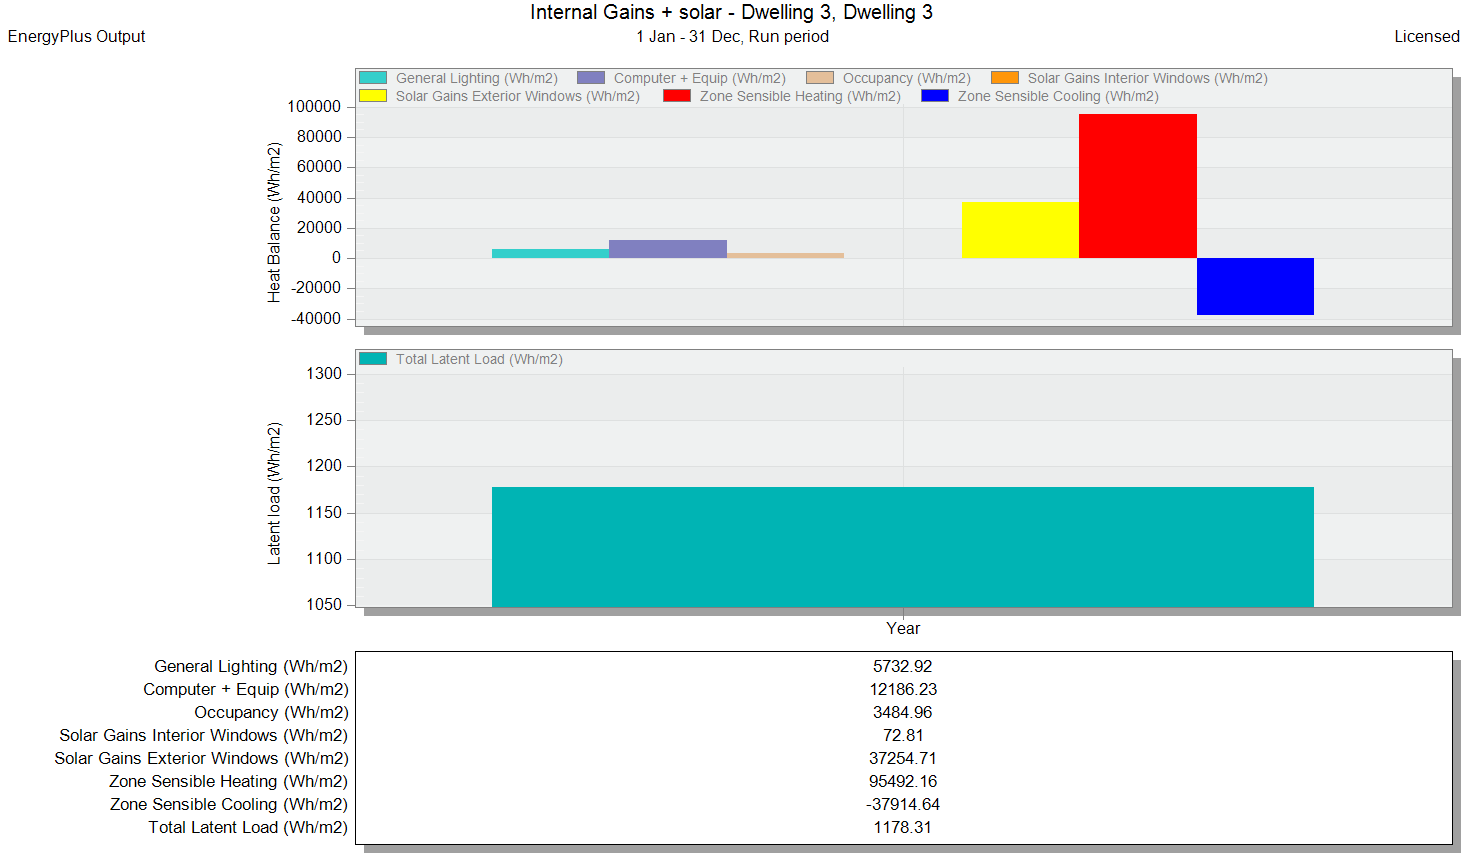Image resolution: width=1465 pixels, height=853 pixels.
Task: Click the table value 37254.71
Action: 903,758
